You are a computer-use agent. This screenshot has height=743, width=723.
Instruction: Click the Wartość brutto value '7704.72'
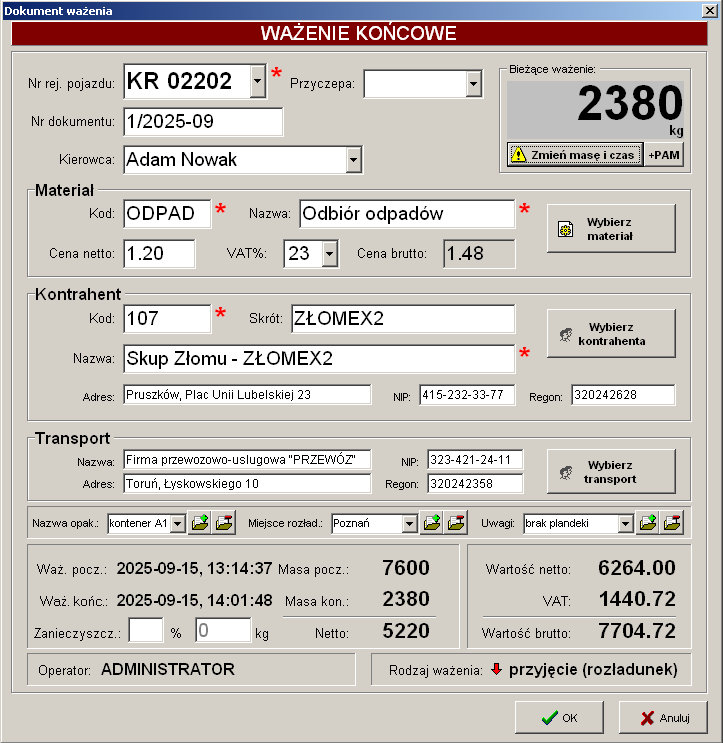click(637, 631)
